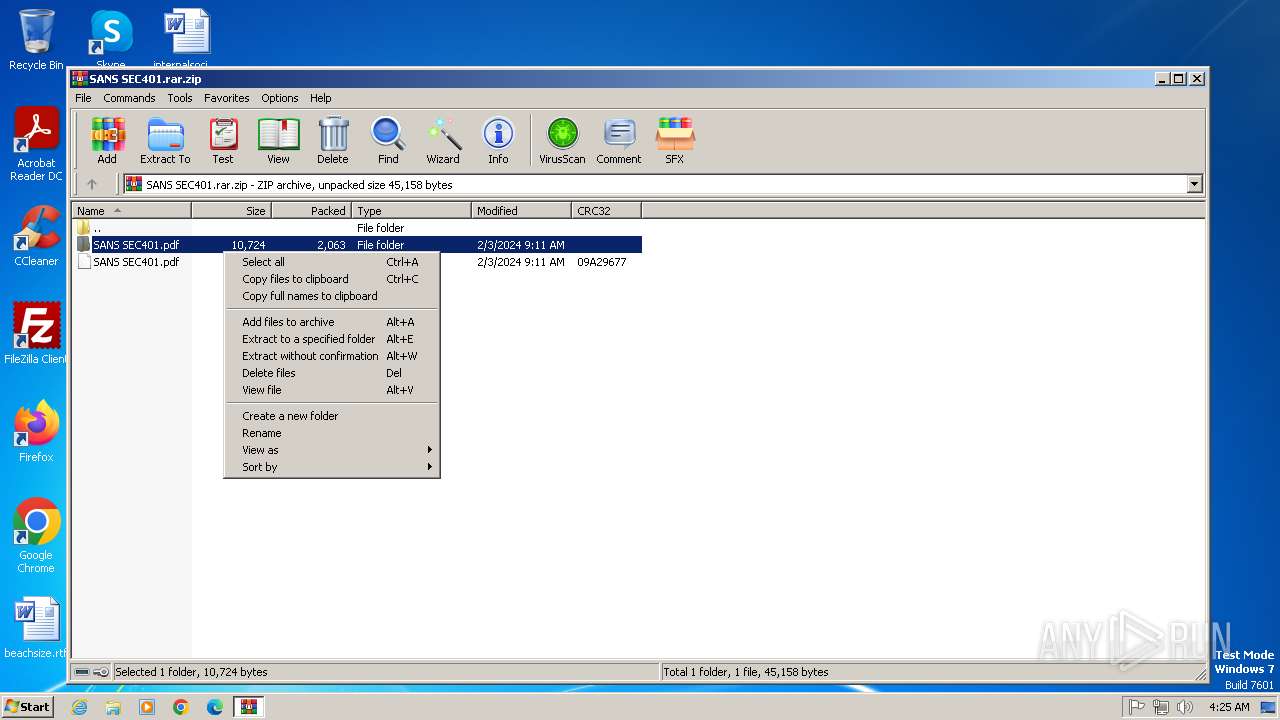The width and height of the screenshot is (1280, 720).
Task: Open the Favorites menu
Action: [227, 98]
